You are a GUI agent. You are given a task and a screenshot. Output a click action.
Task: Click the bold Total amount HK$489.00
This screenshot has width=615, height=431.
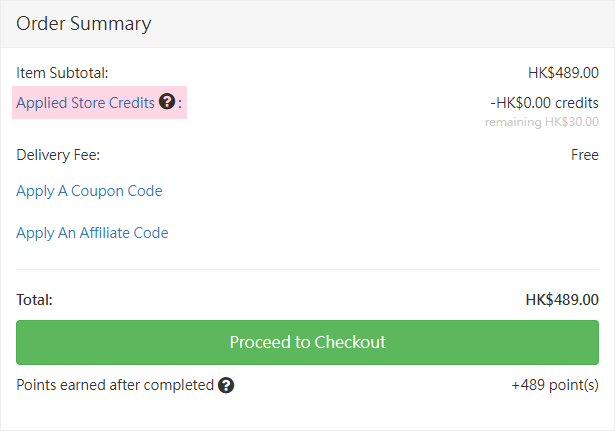(x=562, y=299)
